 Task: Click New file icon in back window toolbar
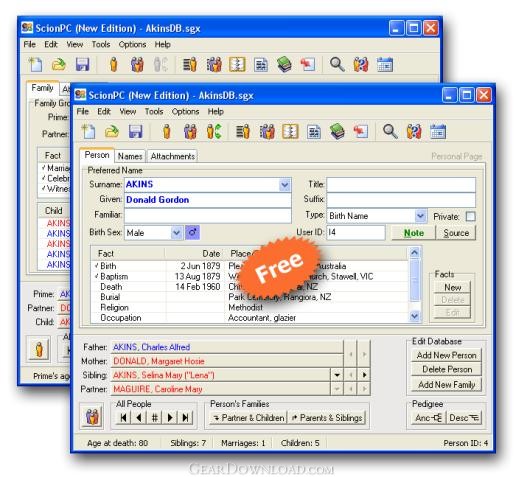[x=36, y=64]
